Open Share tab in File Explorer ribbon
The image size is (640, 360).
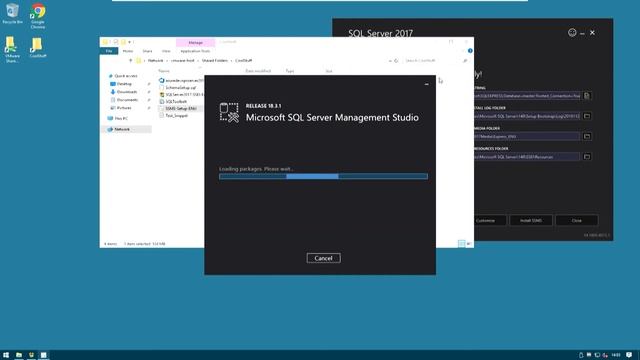147,51
